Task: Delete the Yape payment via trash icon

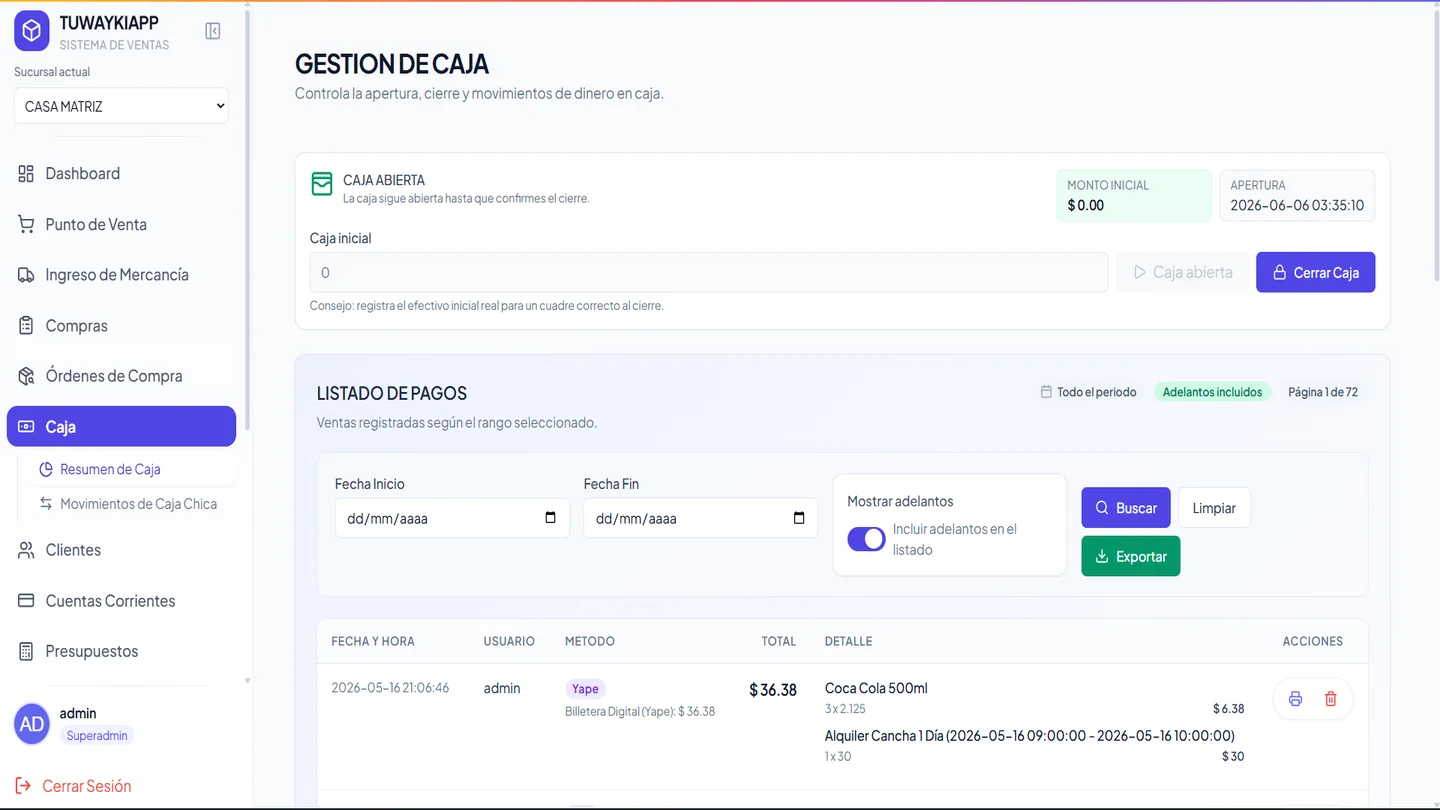Action: [1331, 699]
